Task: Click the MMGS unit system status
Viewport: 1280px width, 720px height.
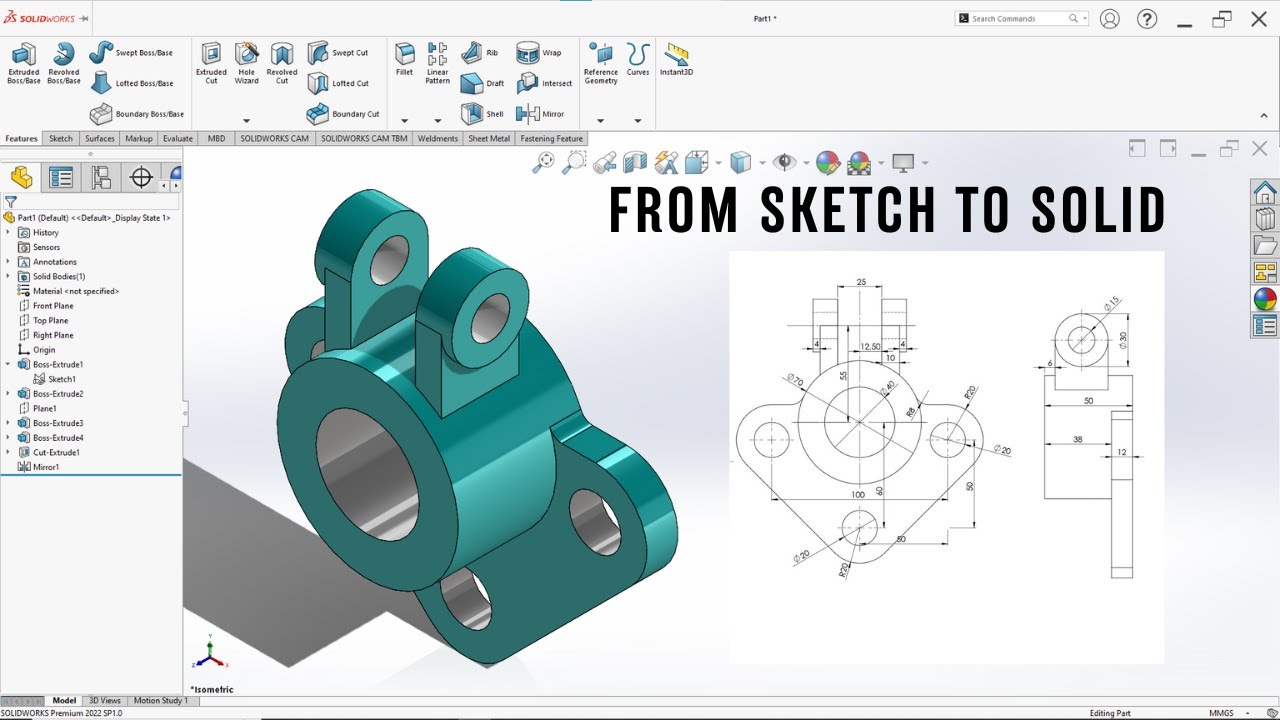Action: click(1221, 713)
